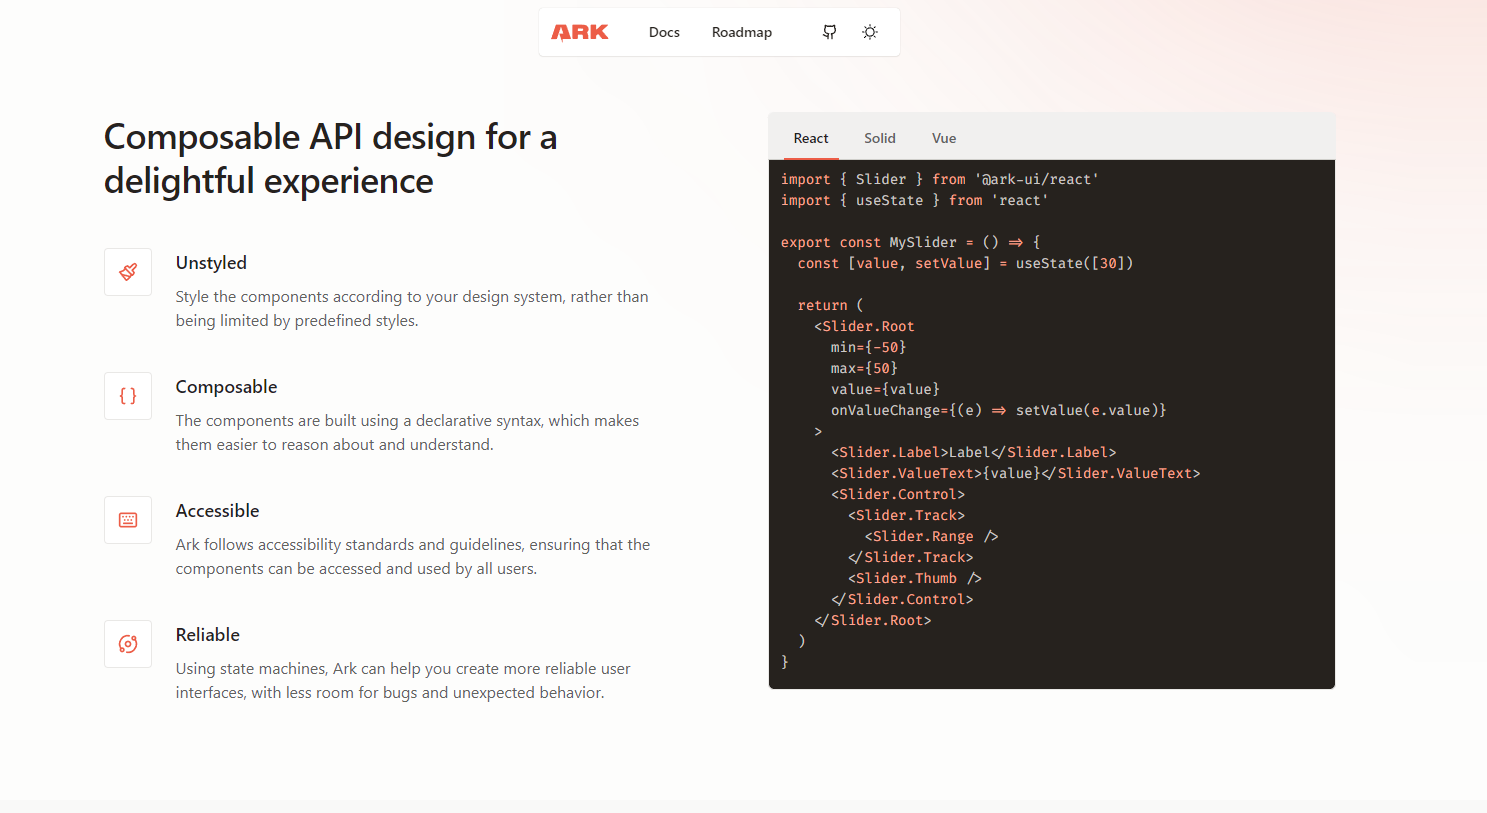
Task: Toggle the light/dark theme sun icon
Action: (x=870, y=32)
